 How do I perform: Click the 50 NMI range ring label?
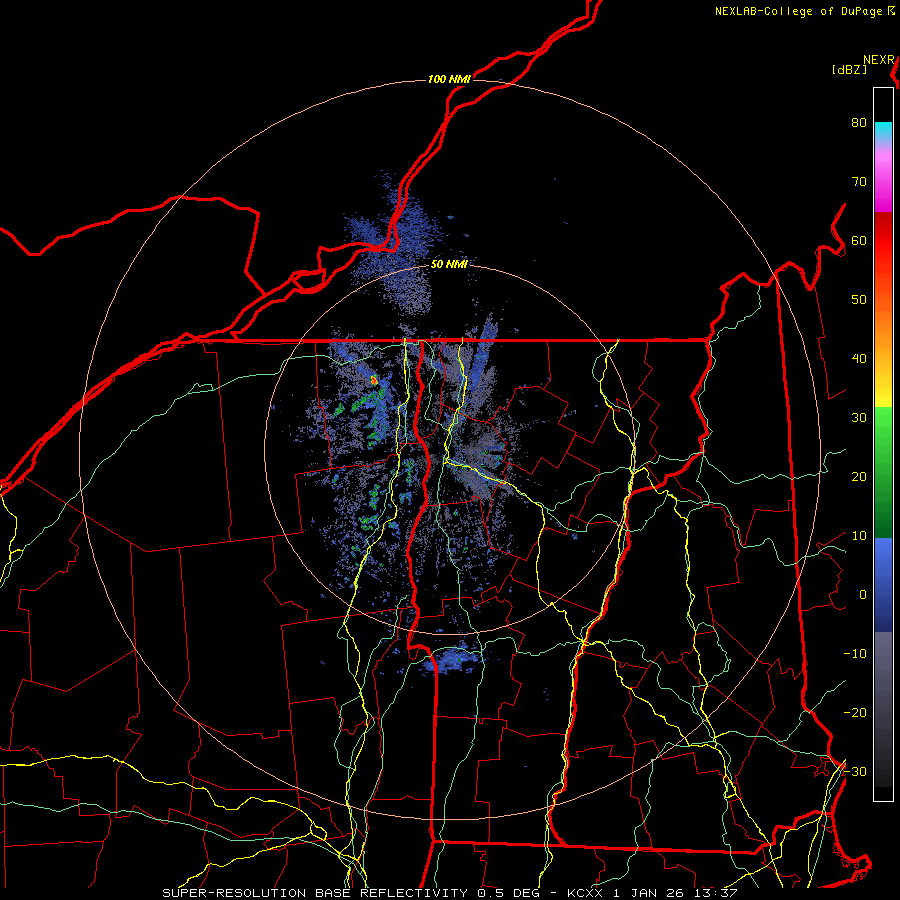449,264
